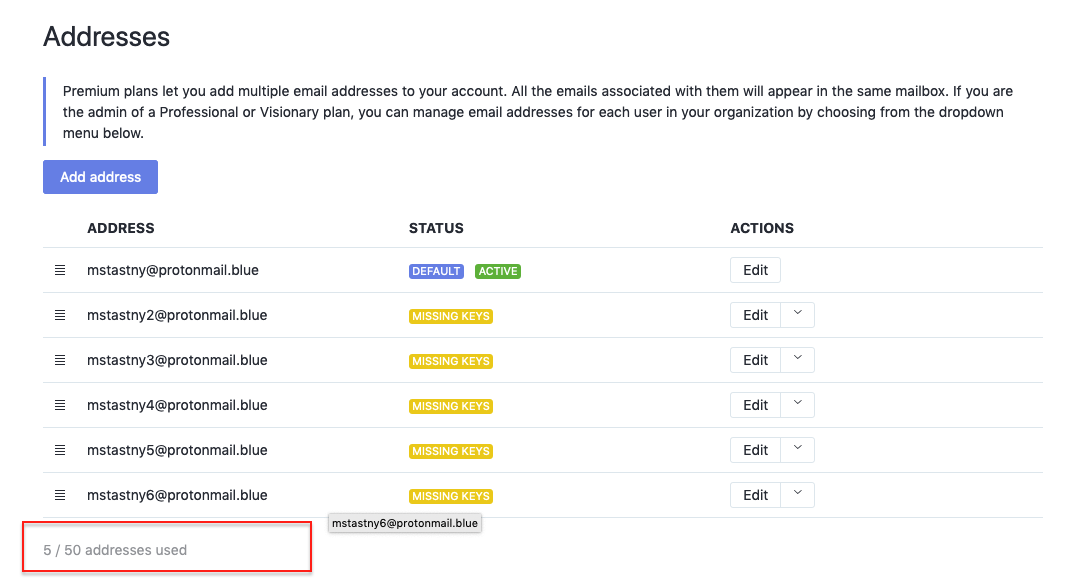Click the drag handle beside mstastny6@protonmail.blue
This screenshot has width=1072, height=581.
click(60, 494)
